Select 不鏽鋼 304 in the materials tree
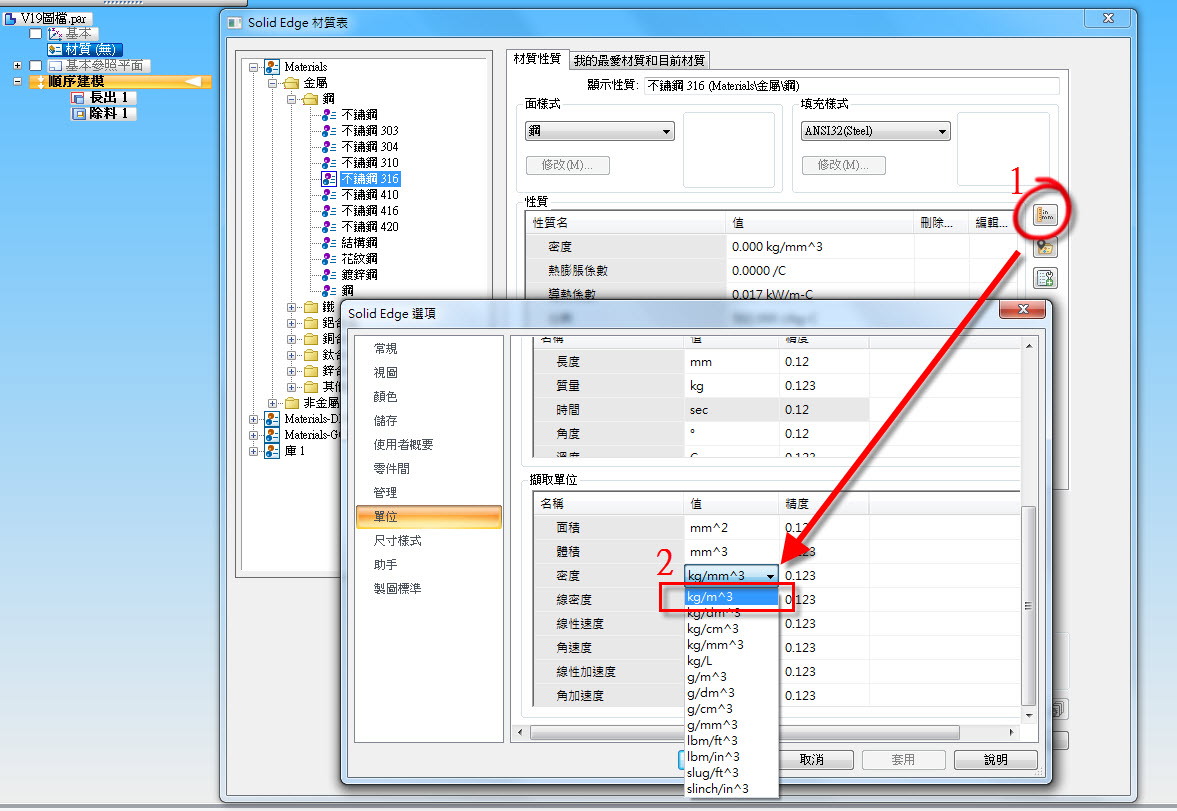The height and width of the screenshot is (811, 1177). click(x=369, y=146)
